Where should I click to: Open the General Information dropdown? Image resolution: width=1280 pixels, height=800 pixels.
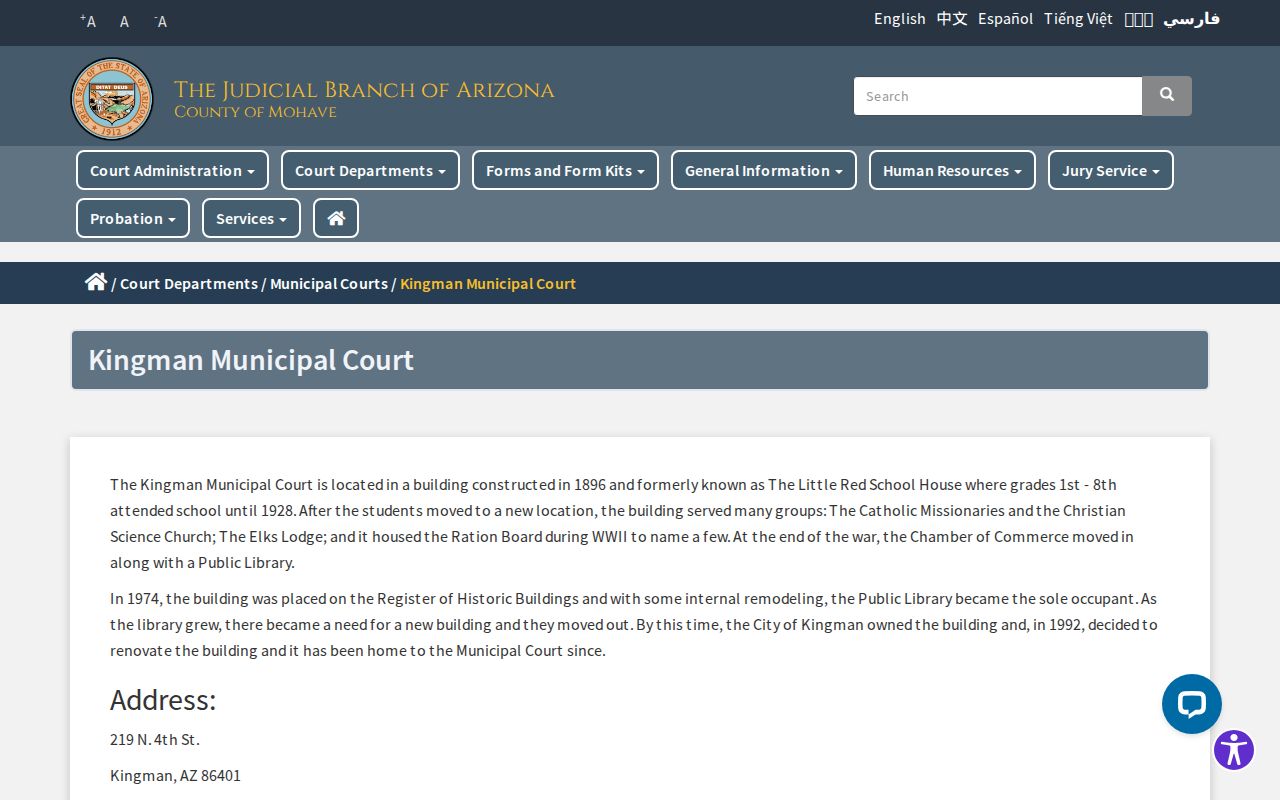click(764, 170)
